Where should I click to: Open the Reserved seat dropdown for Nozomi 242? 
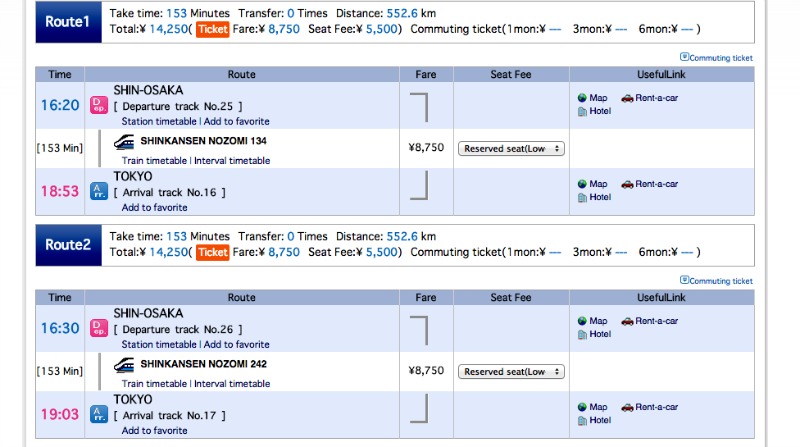pyautogui.click(x=511, y=371)
